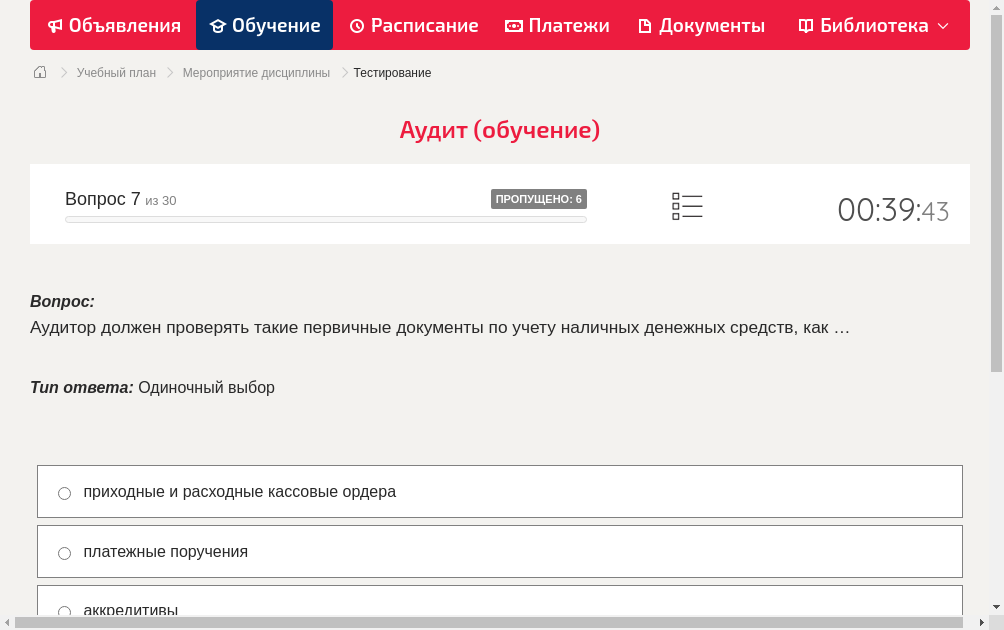
Task: Click the document icon next to Документы
Action: [x=645, y=25]
